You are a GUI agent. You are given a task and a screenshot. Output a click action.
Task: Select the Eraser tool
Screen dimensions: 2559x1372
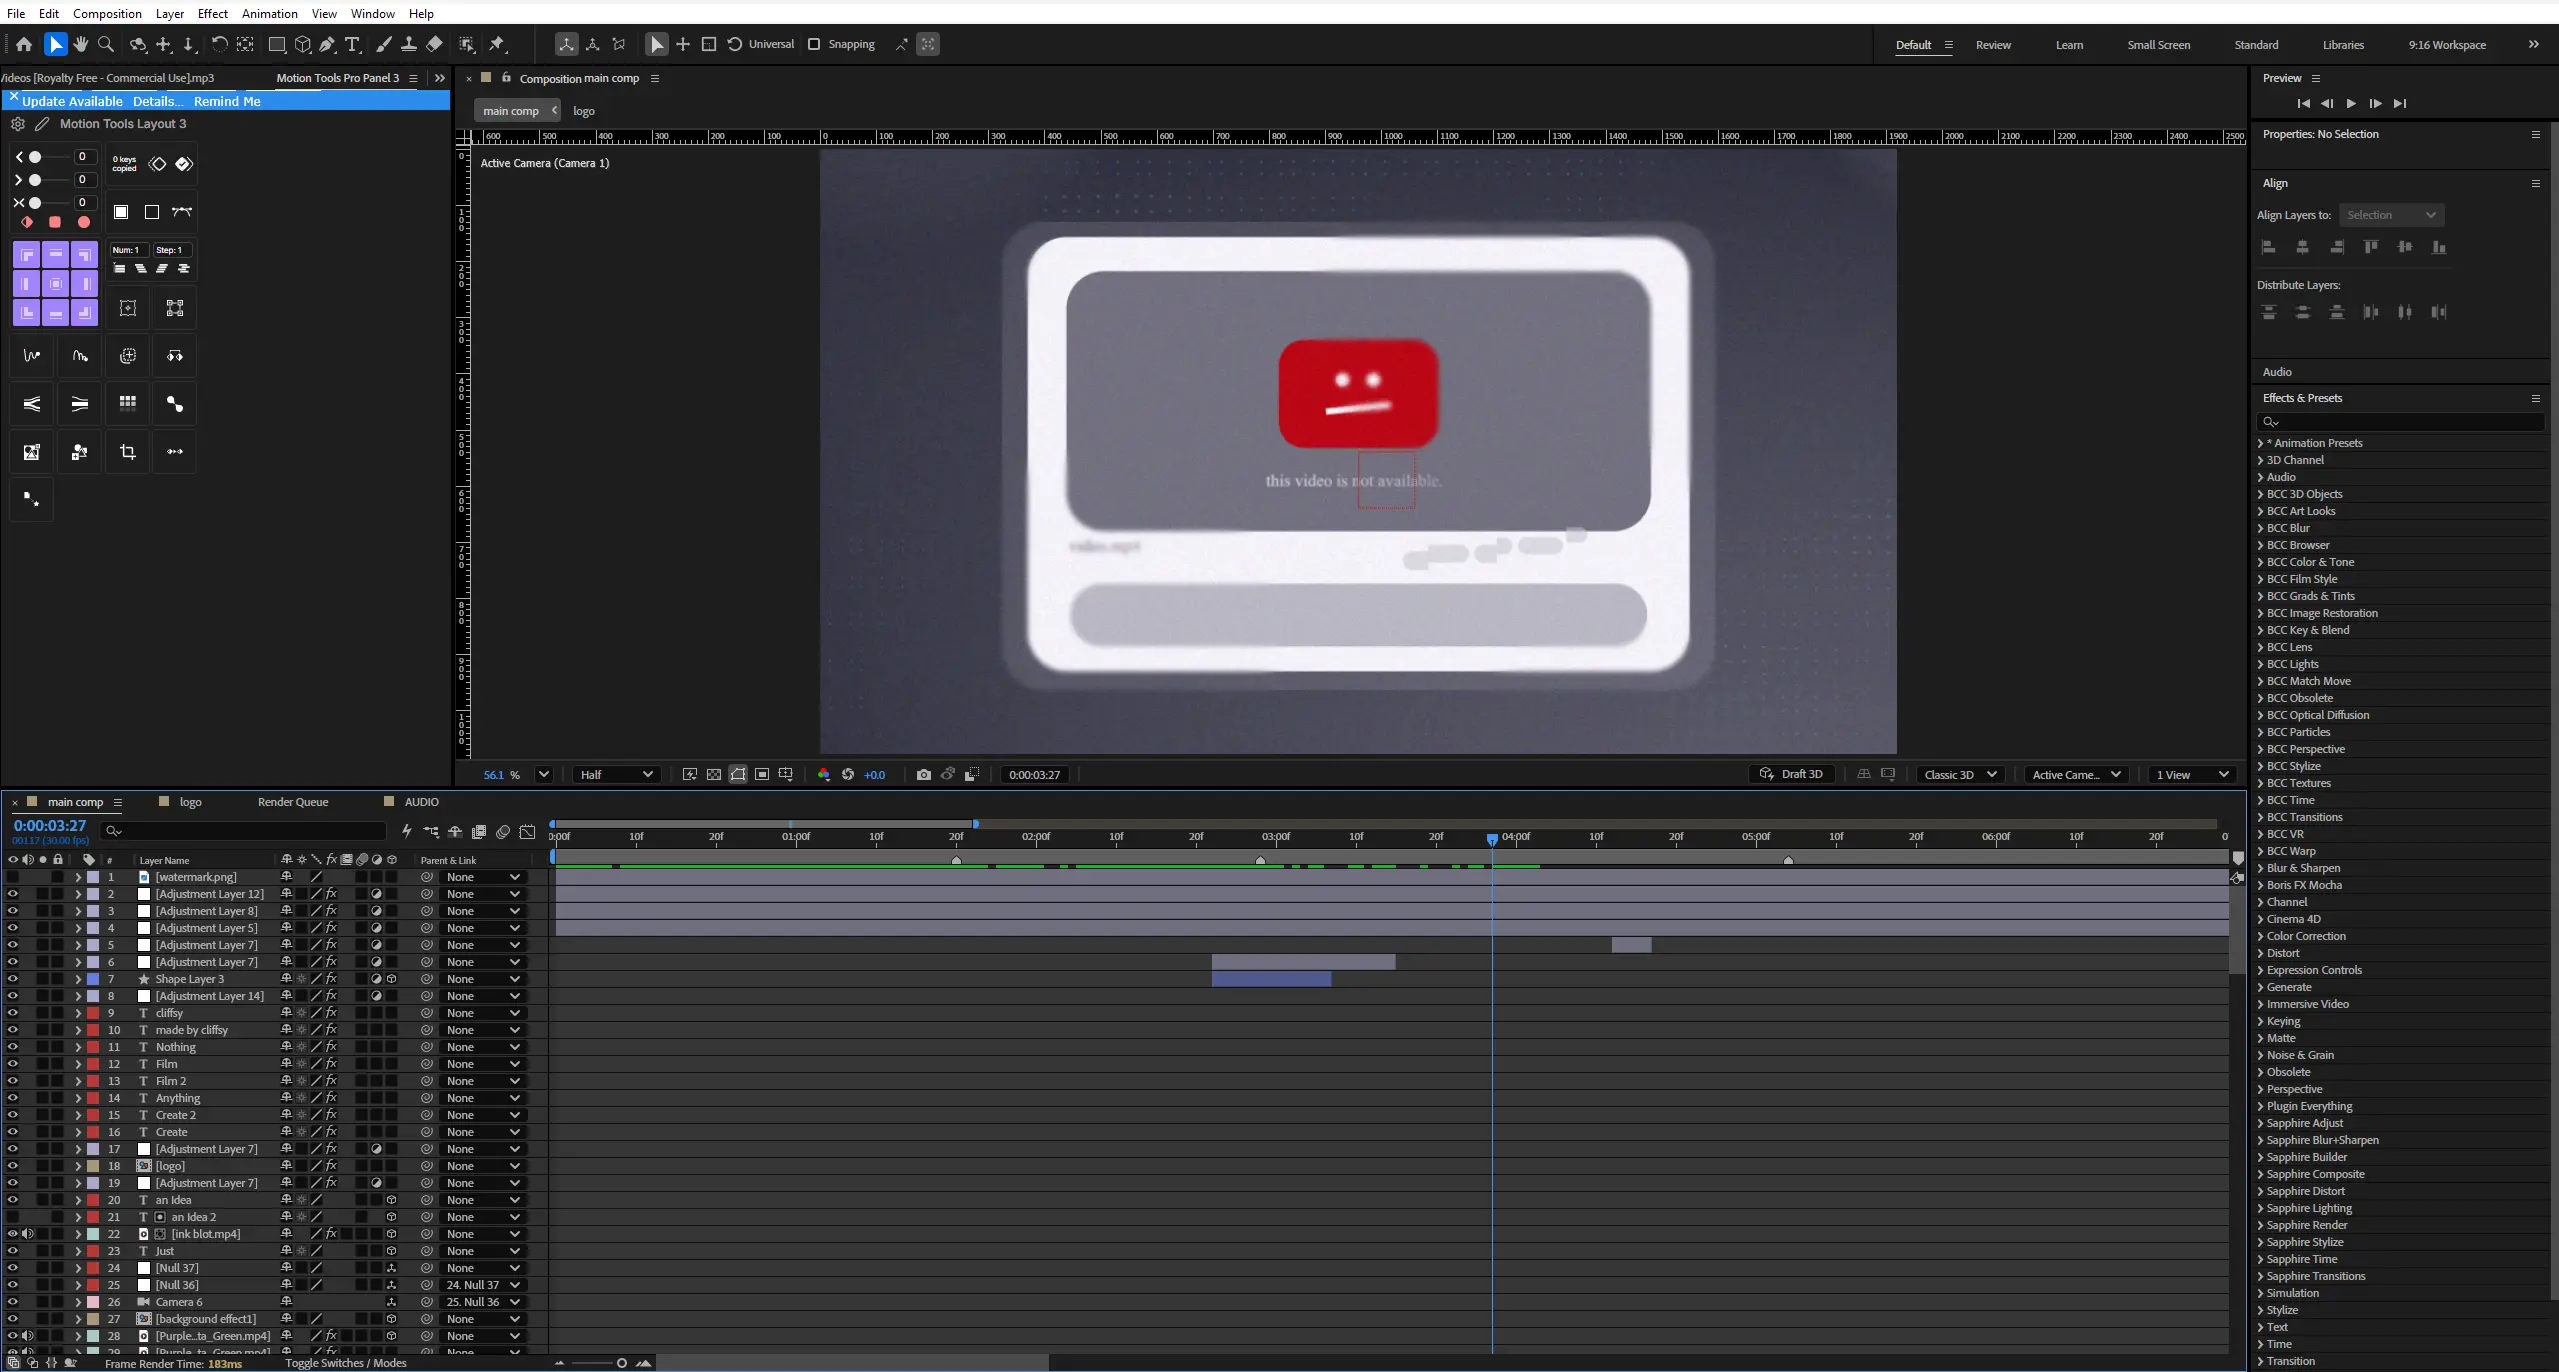[434, 44]
